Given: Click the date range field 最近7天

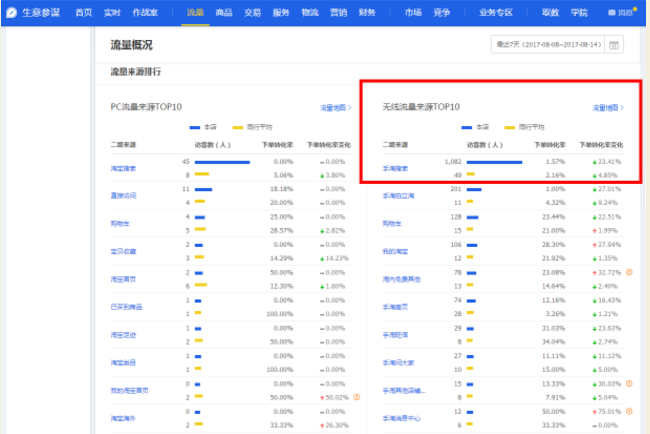Looking at the screenshot, I should click(x=548, y=45).
